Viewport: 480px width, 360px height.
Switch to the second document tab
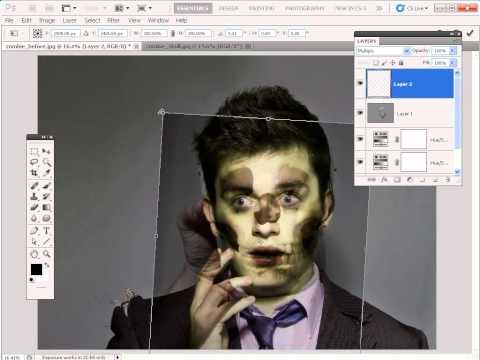pyautogui.click(x=198, y=46)
